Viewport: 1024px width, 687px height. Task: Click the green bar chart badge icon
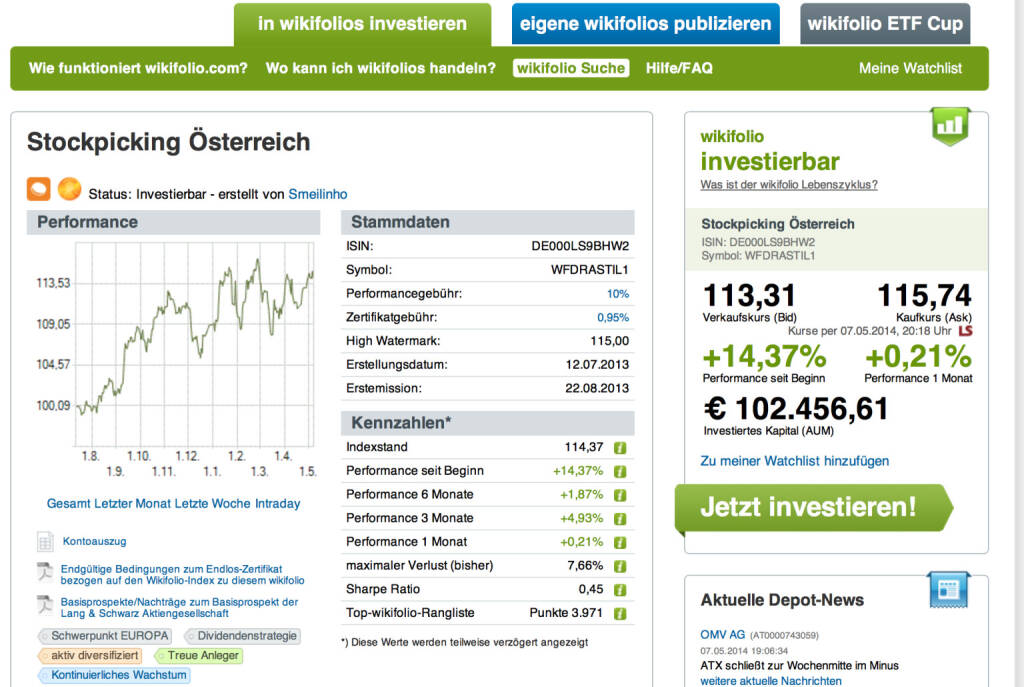click(x=950, y=126)
